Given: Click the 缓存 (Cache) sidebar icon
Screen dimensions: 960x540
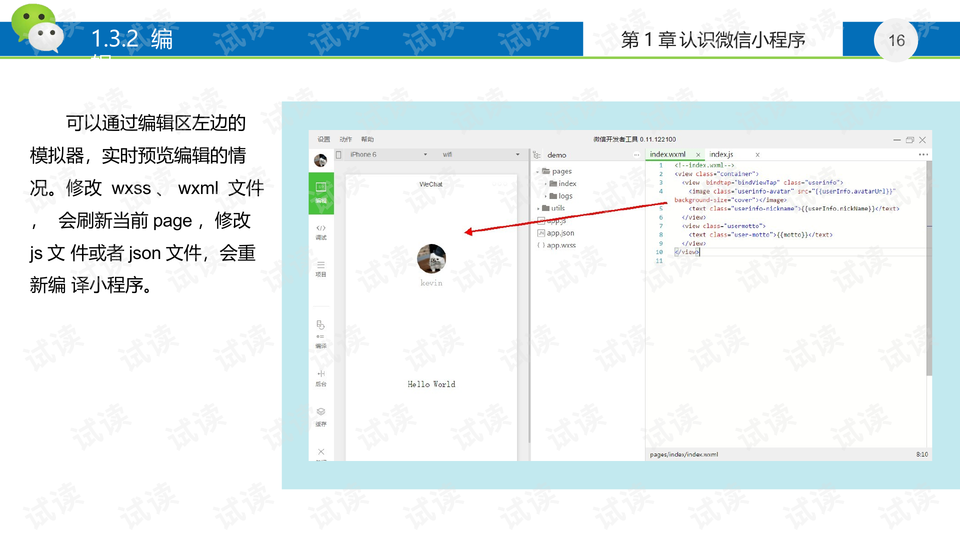Looking at the screenshot, I should [321, 416].
